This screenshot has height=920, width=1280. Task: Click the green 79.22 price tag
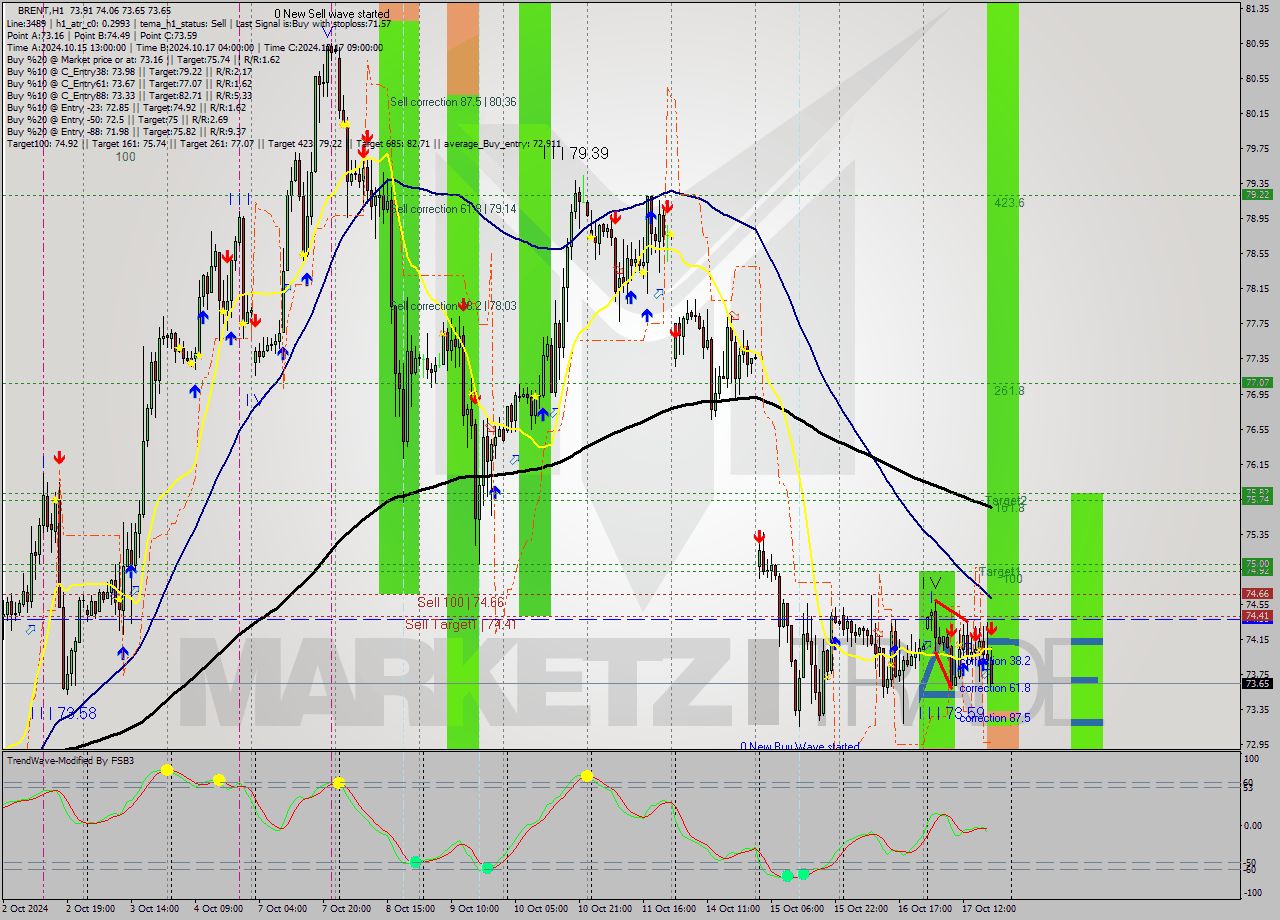click(x=1256, y=195)
